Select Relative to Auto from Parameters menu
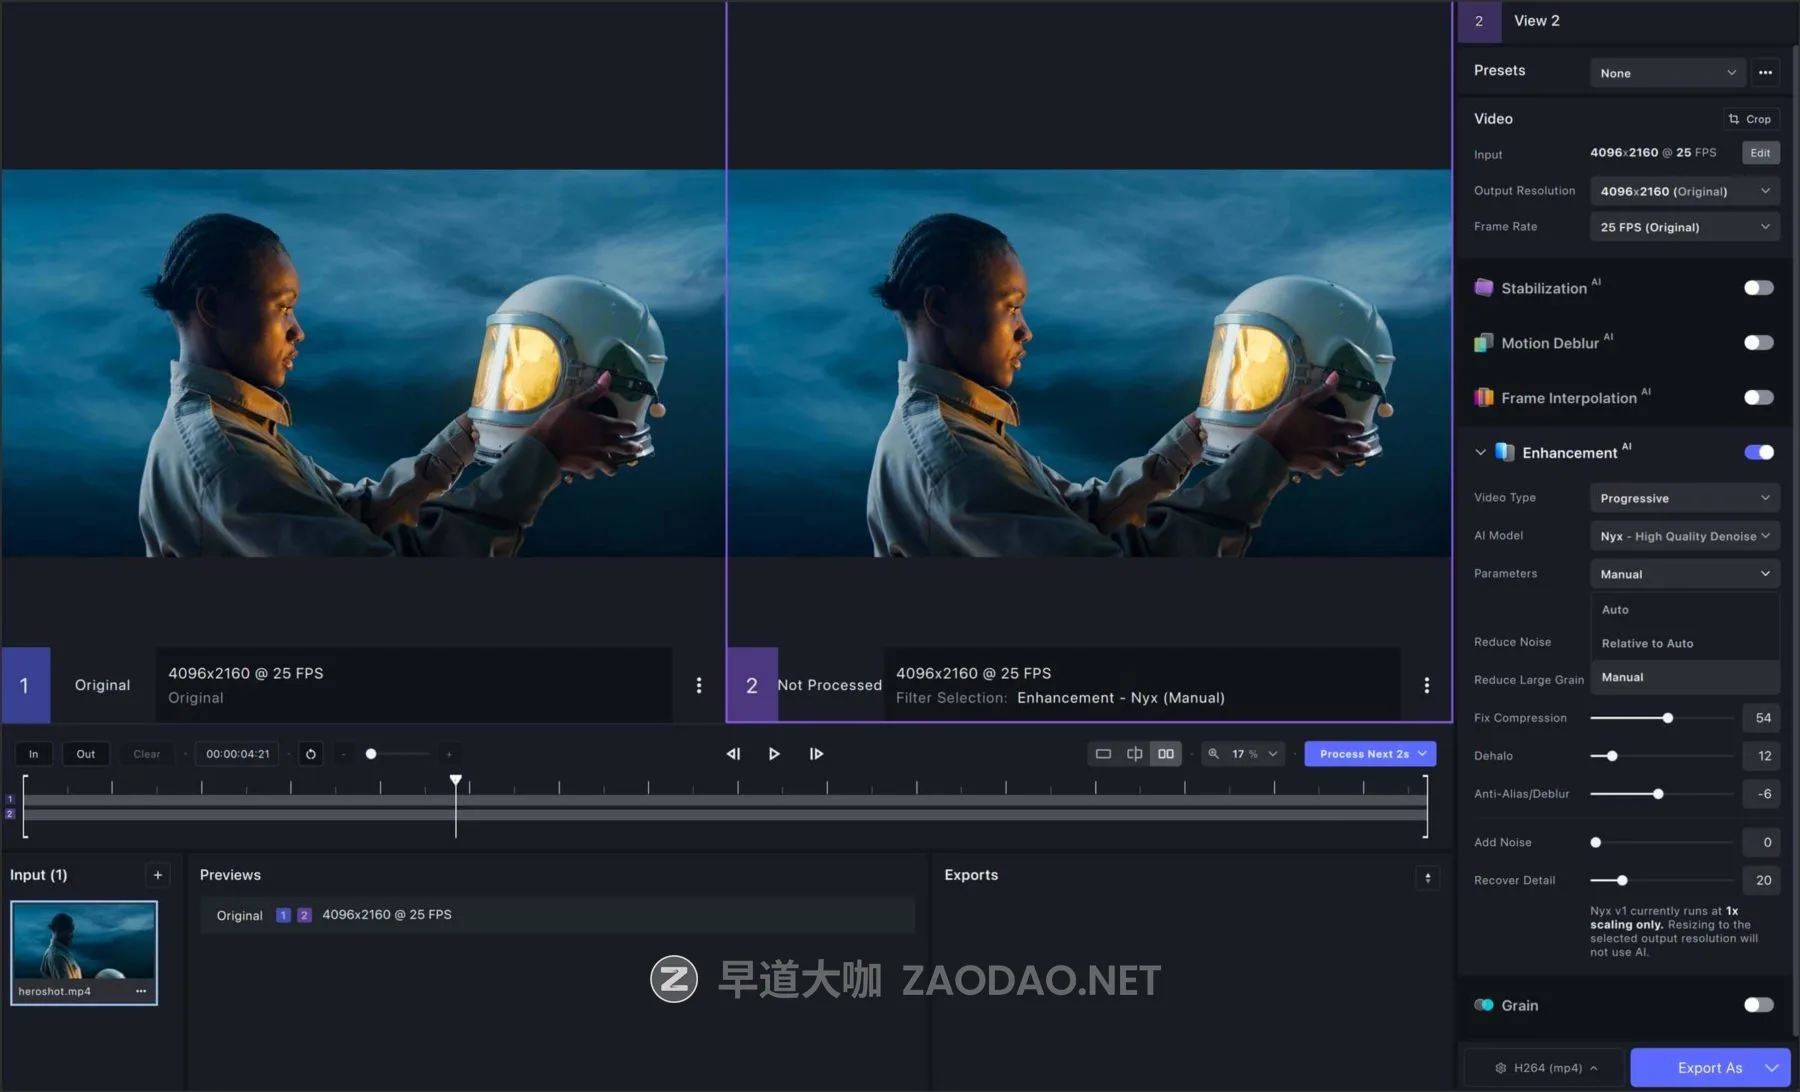This screenshot has height=1092, width=1800. click(x=1647, y=643)
